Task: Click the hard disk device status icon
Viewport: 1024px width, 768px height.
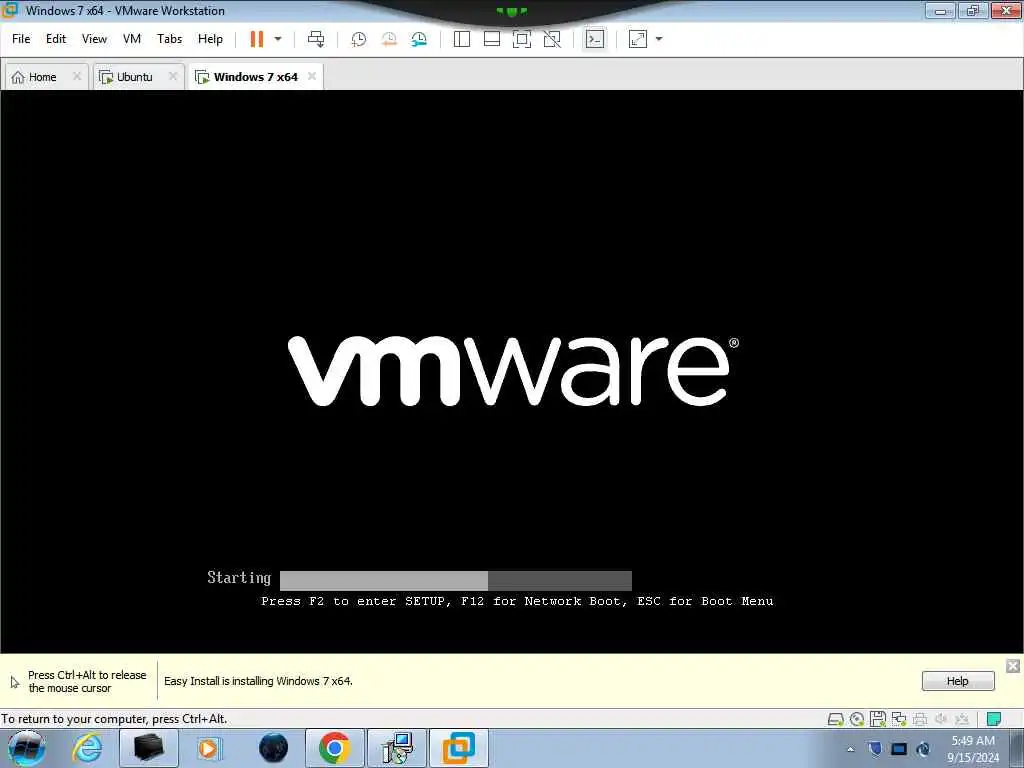Action: point(835,720)
